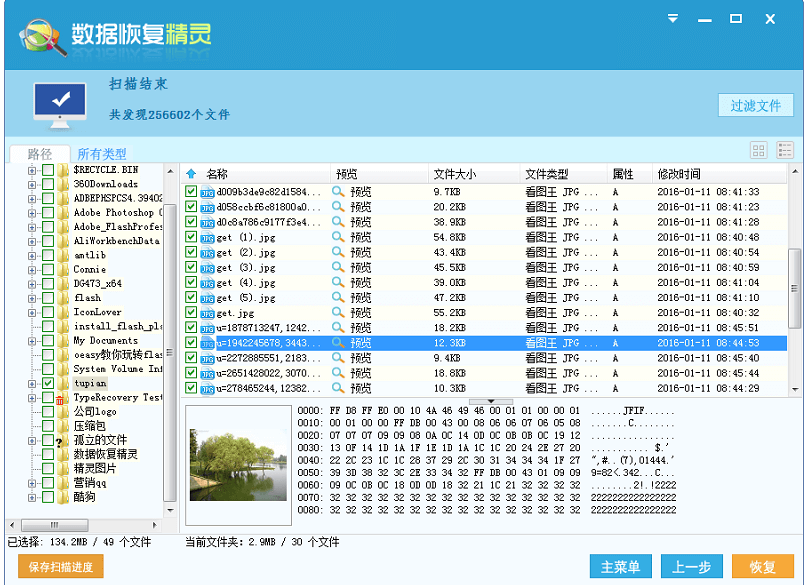Expand the 孤立的文件 tree node
Viewport: 810px width, 585px height.
(33, 440)
